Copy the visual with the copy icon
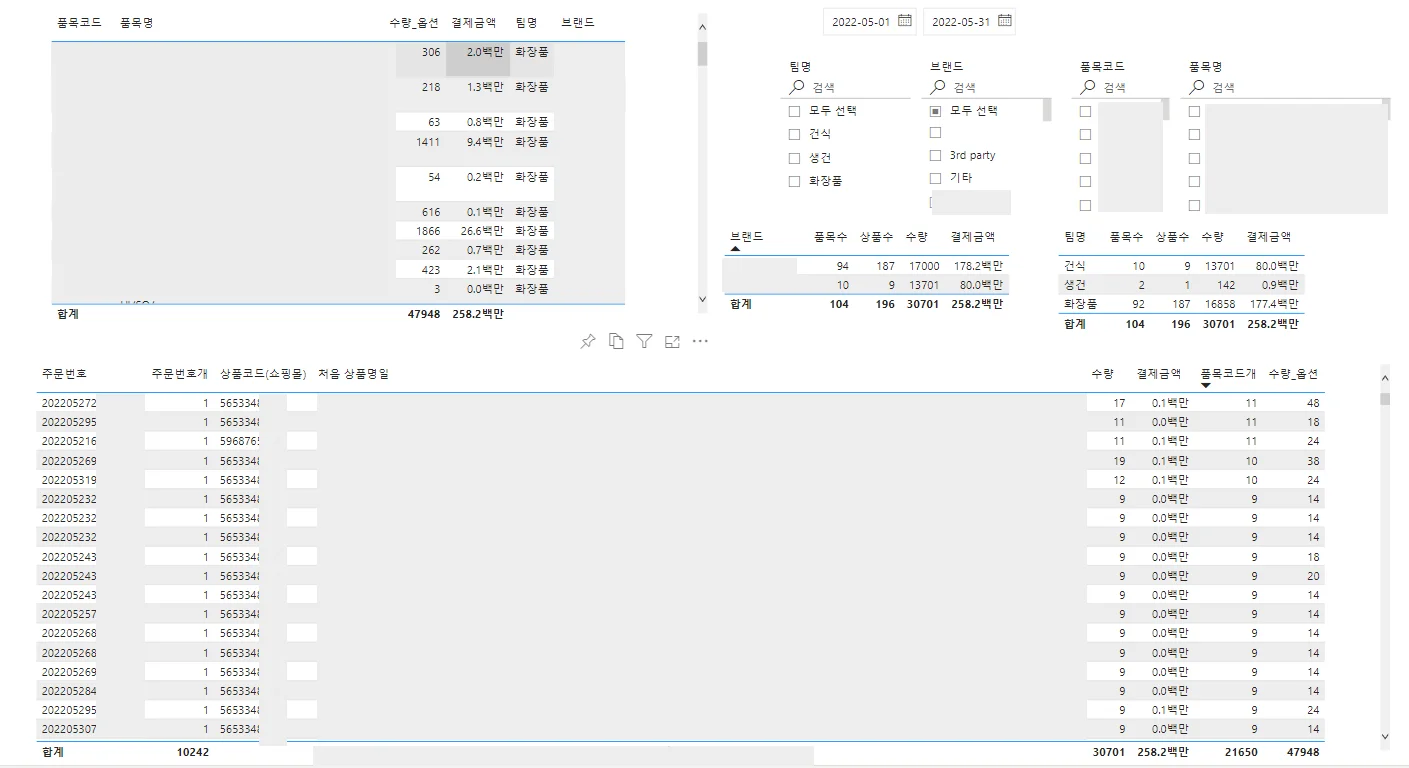The image size is (1409, 768). (x=616, y=342)
